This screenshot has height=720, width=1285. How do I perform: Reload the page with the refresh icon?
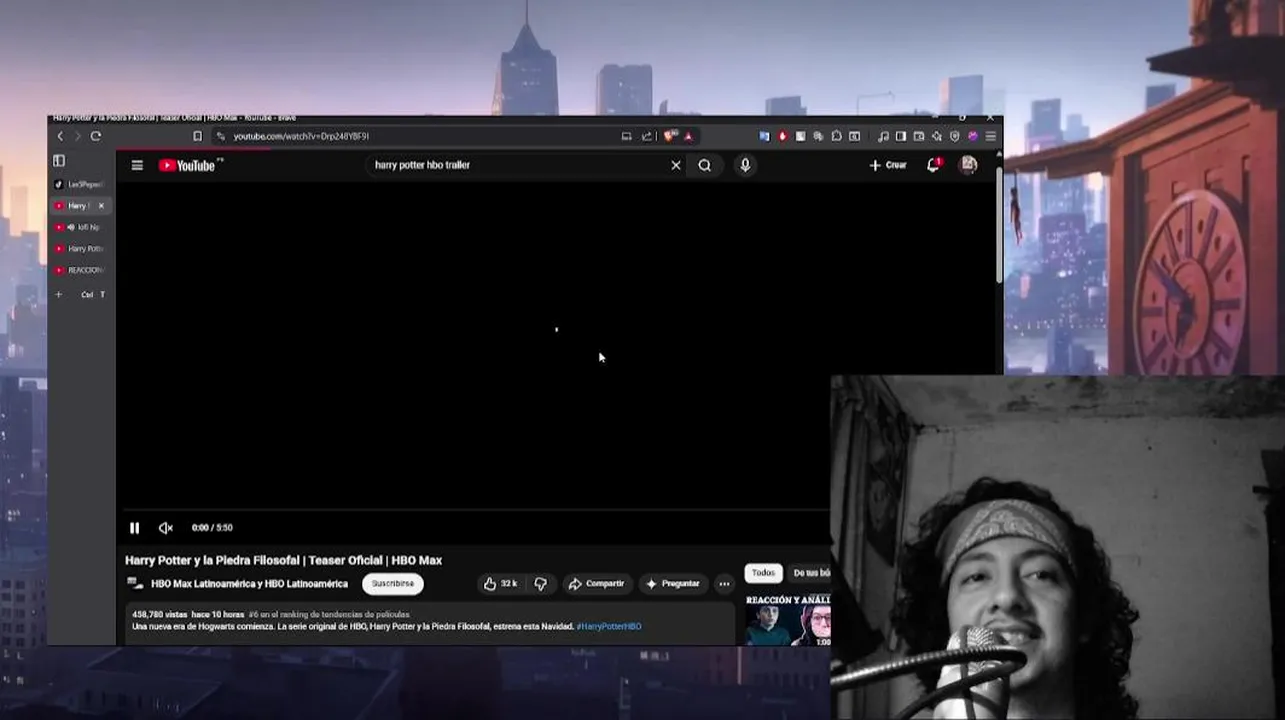pyautogui.click(x=96, y=136)
